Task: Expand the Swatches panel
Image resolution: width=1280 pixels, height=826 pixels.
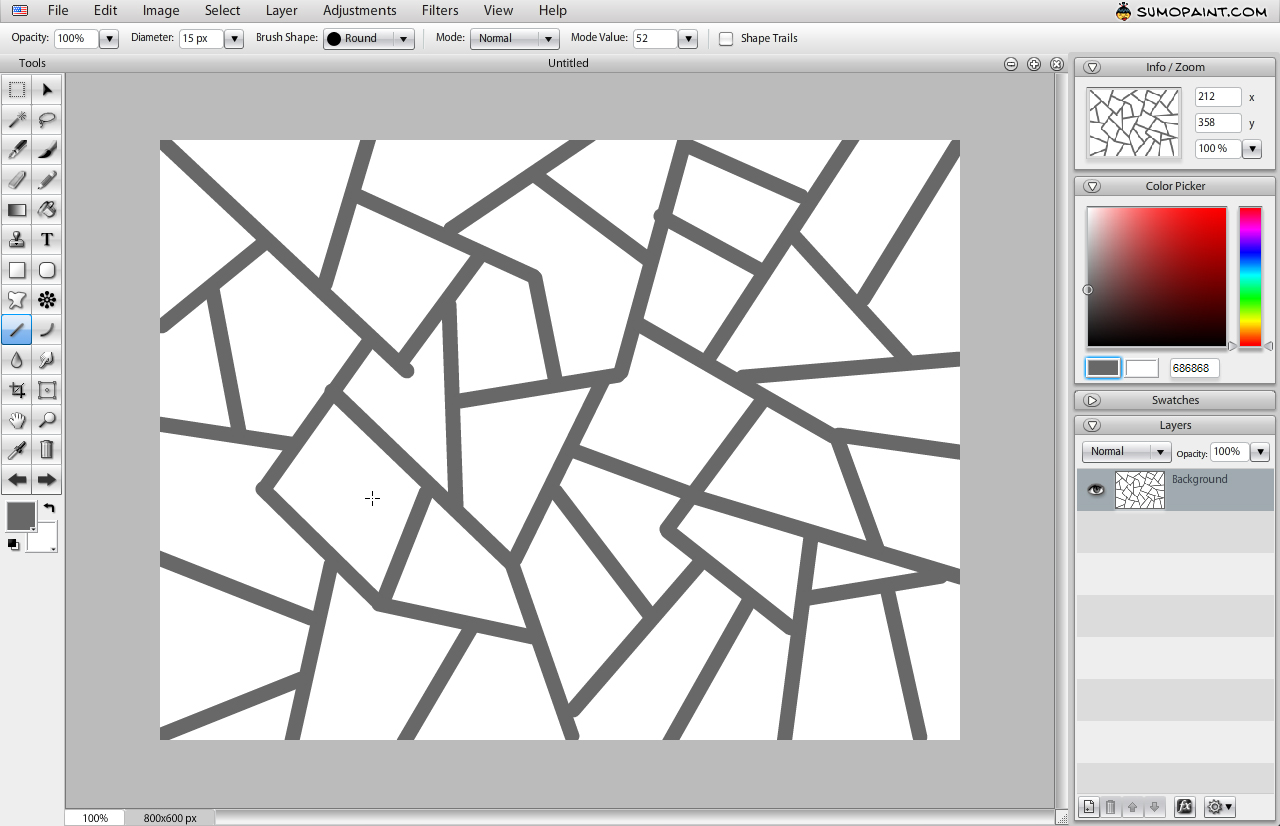Action: pyautogui.click(x=1092, y=400)
